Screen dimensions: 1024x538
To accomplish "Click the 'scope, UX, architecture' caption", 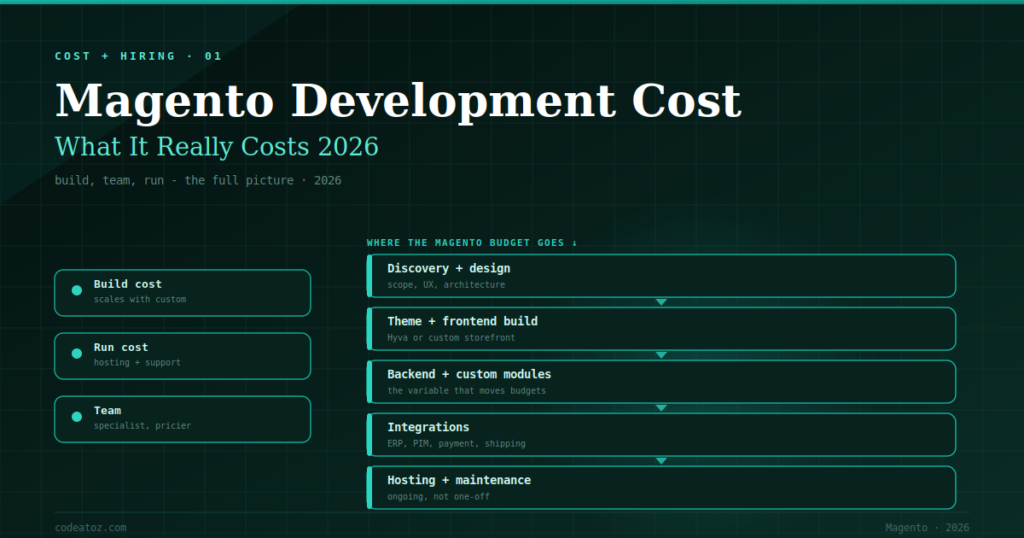I will [446, 285].
